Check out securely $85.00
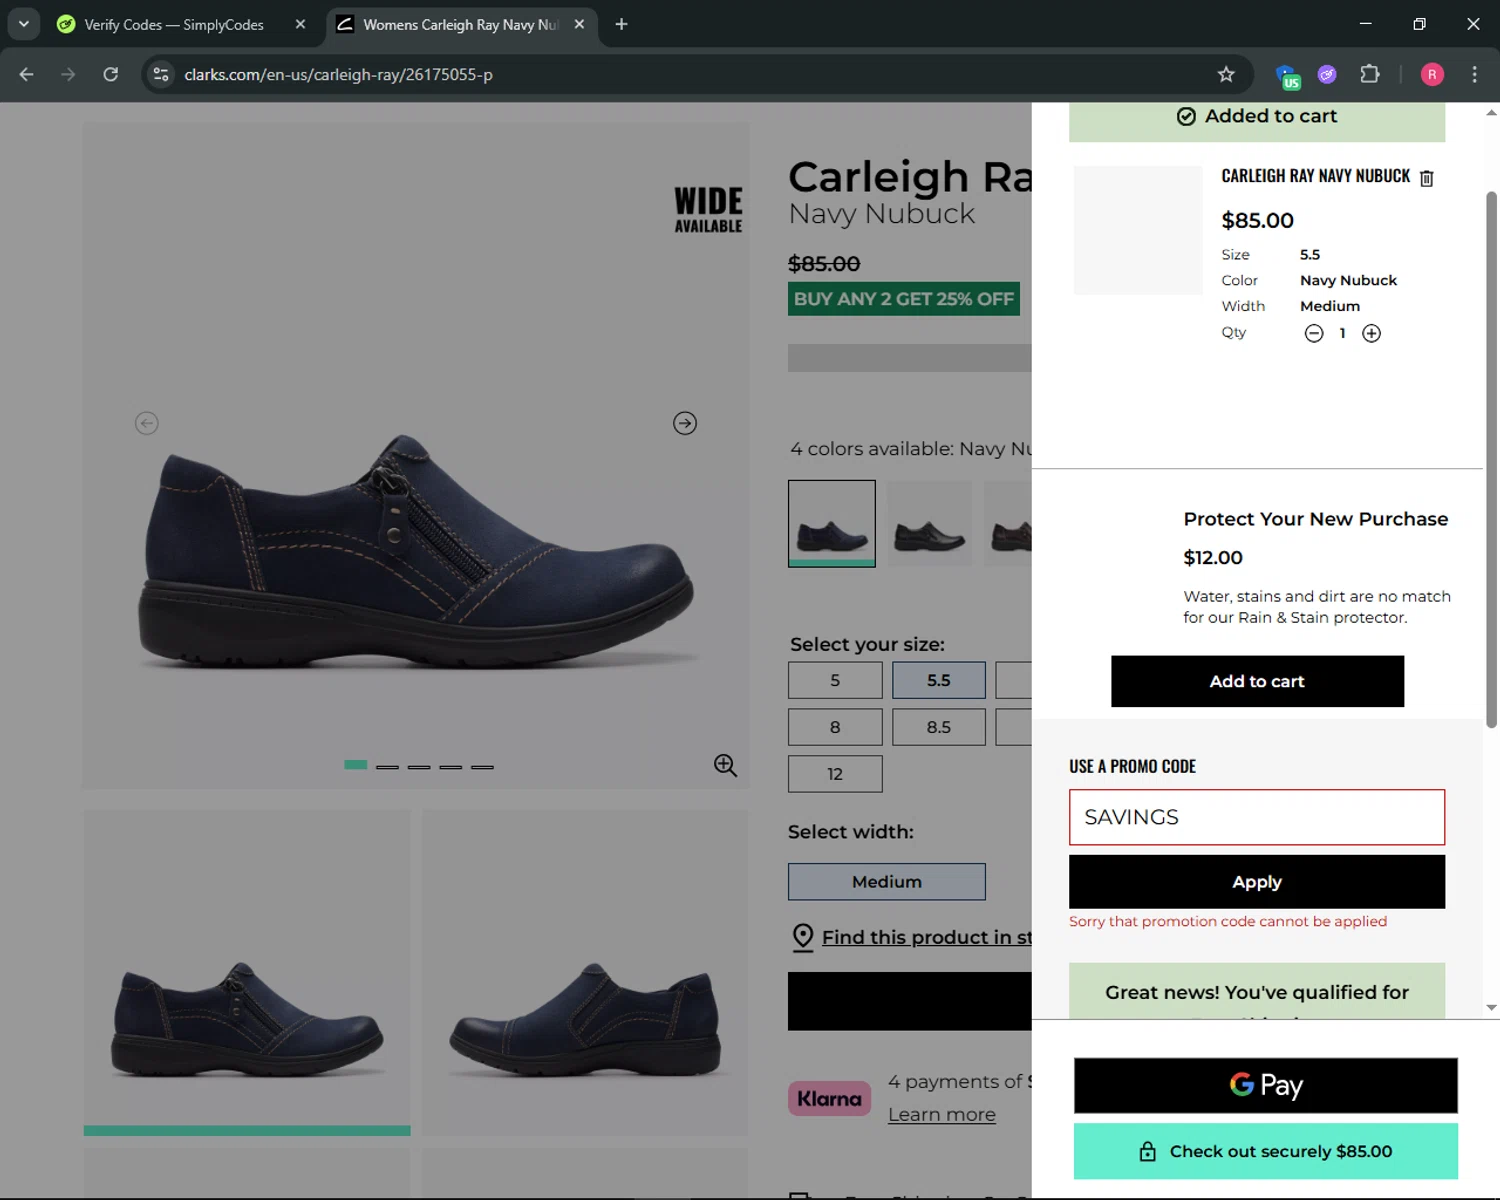This screenshot has width=1500, height=1200. pos(1266,1151)
